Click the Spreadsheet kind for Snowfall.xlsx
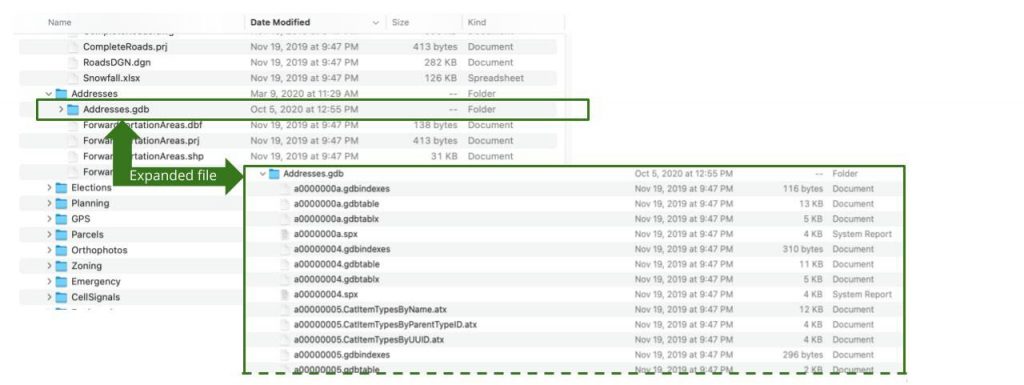This screenshot has width=1024, height=385. coord(496,78)
